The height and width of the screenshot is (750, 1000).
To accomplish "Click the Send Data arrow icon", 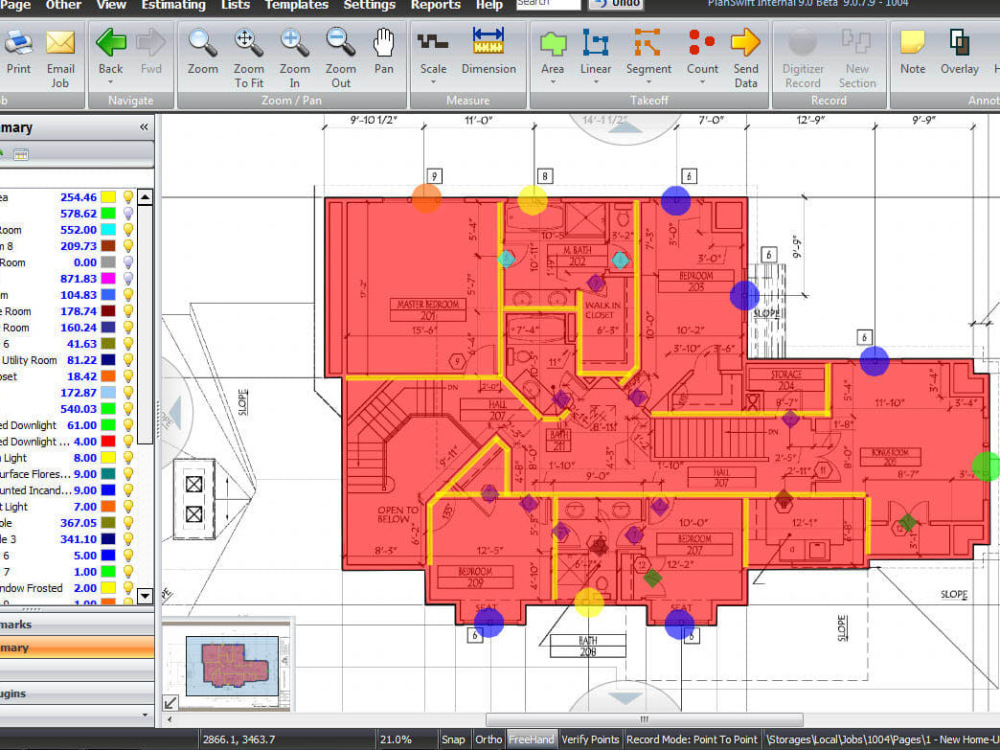I will pyautogui.click(x=745, y=43).
